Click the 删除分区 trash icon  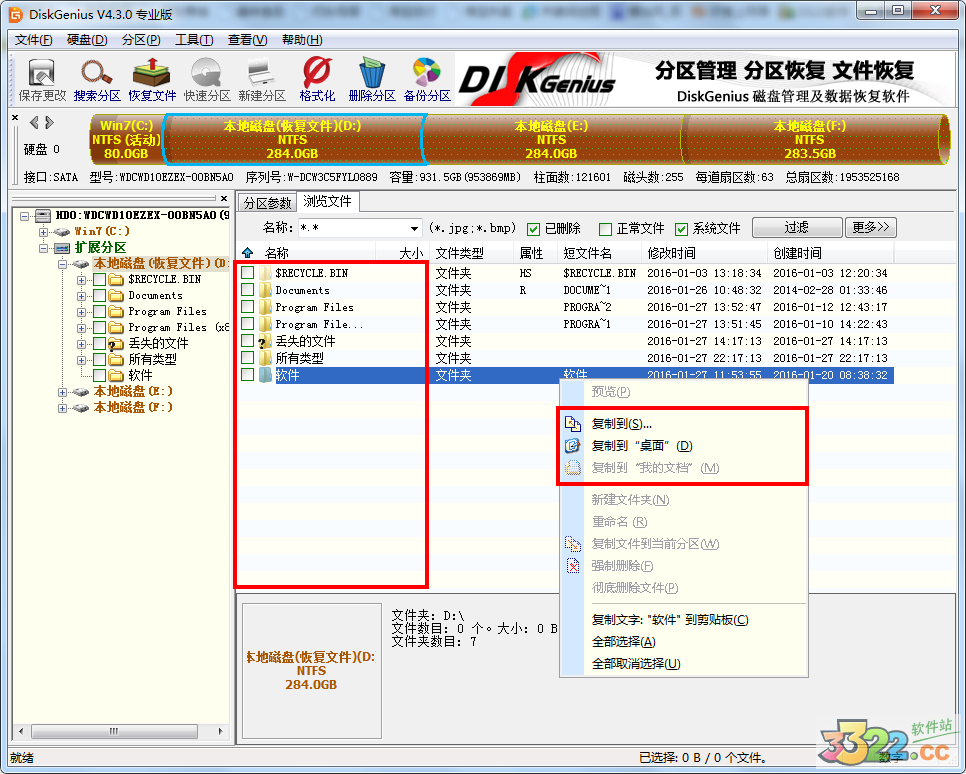pyautogui.click(x=371, y=79)
